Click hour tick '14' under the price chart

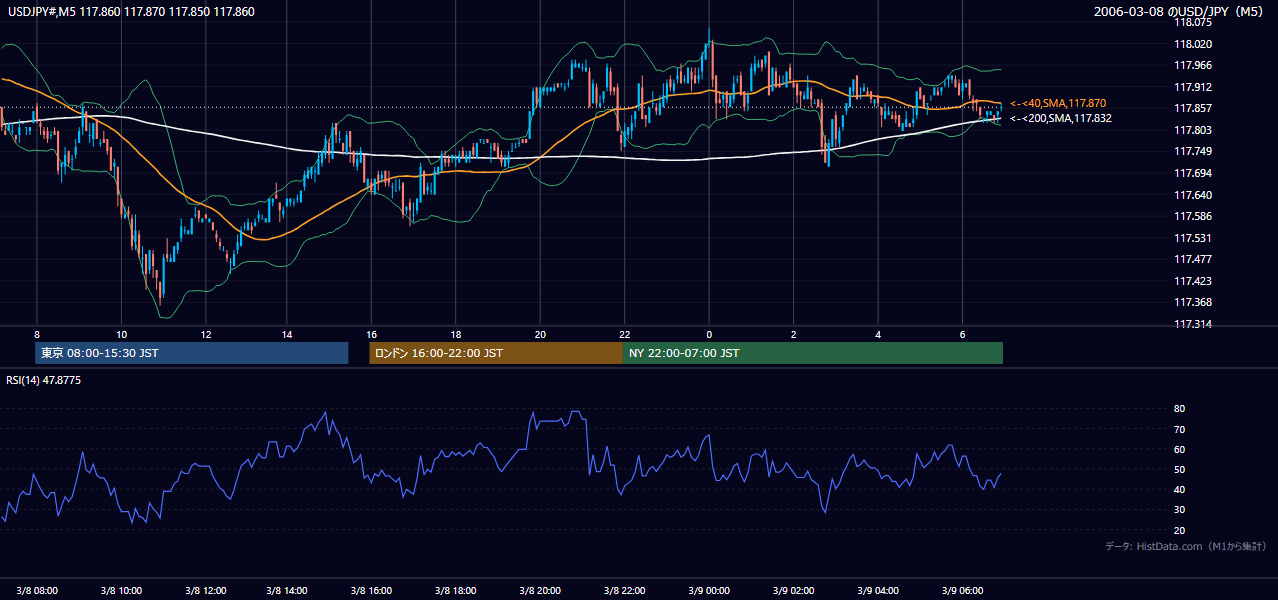point(288,334)
